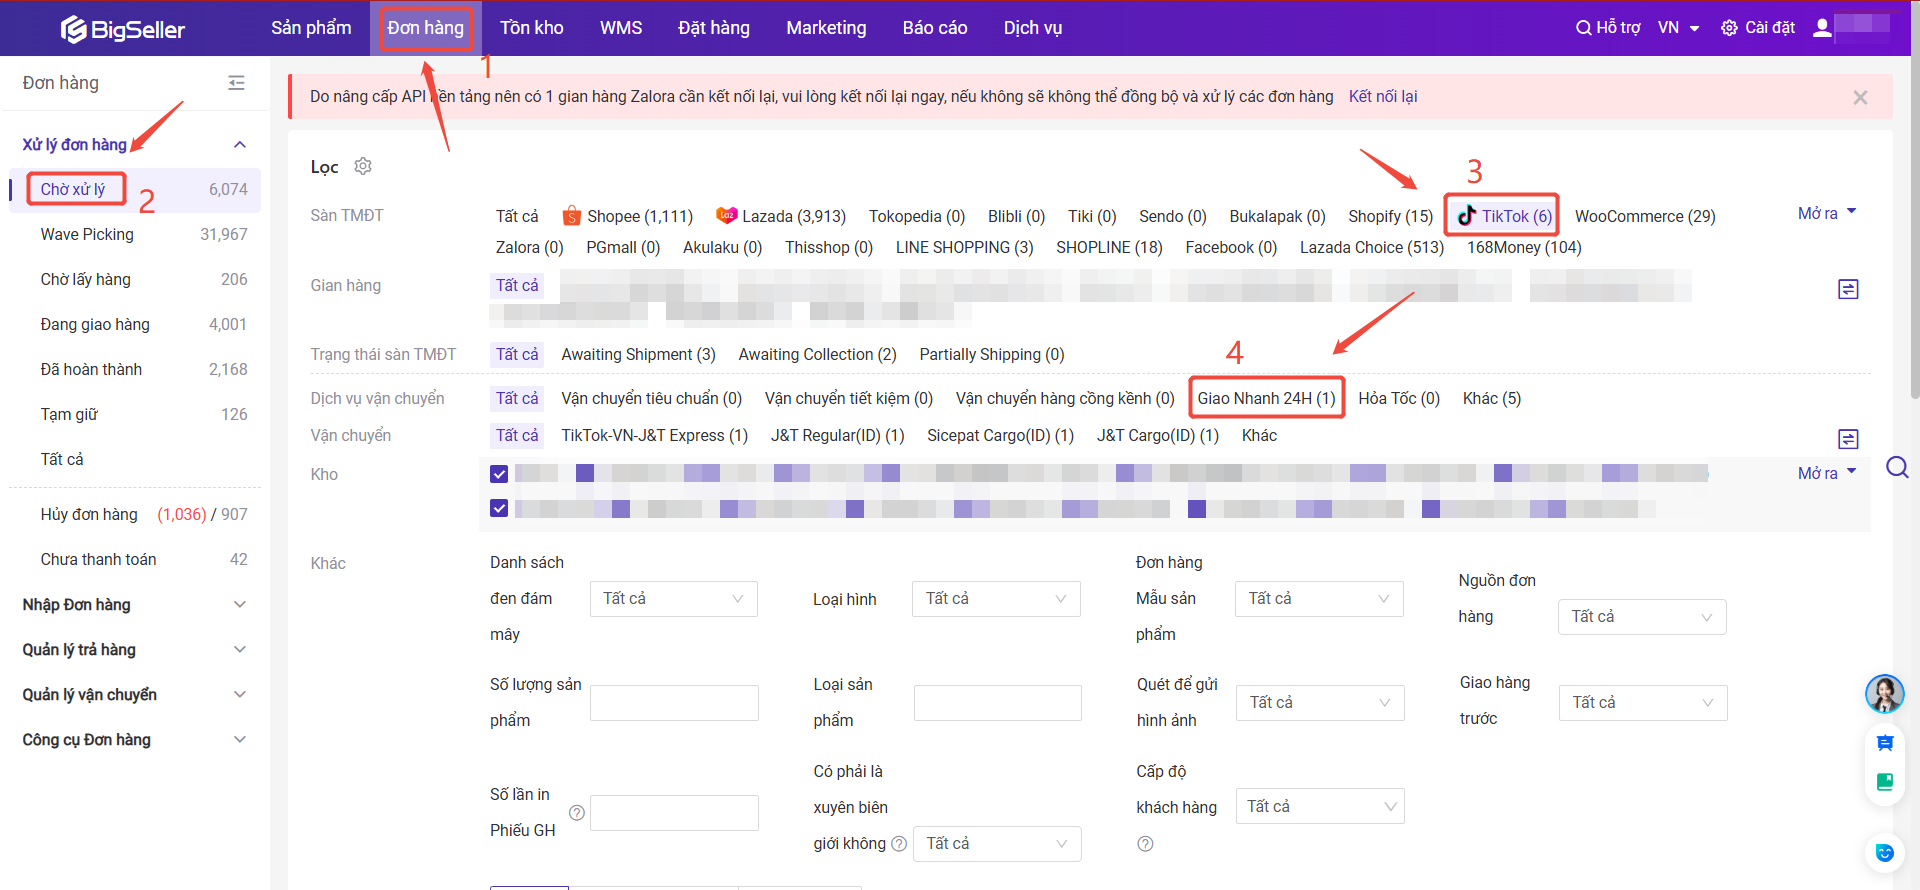
Task: Open the store list switch icon in Gian hàng row
Action: (1848, 289)
